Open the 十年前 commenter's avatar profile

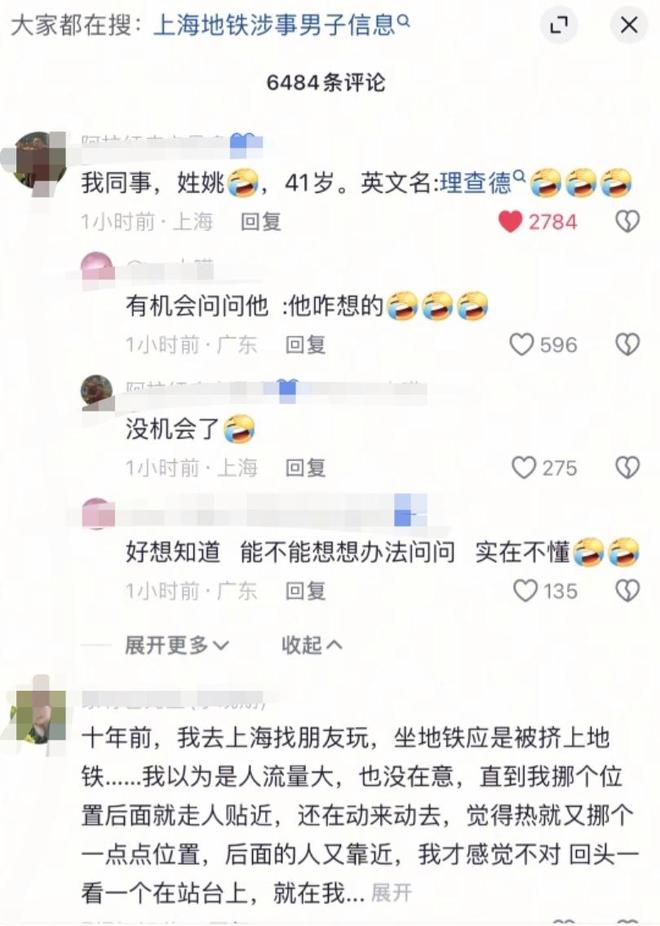tap(40, 715)
